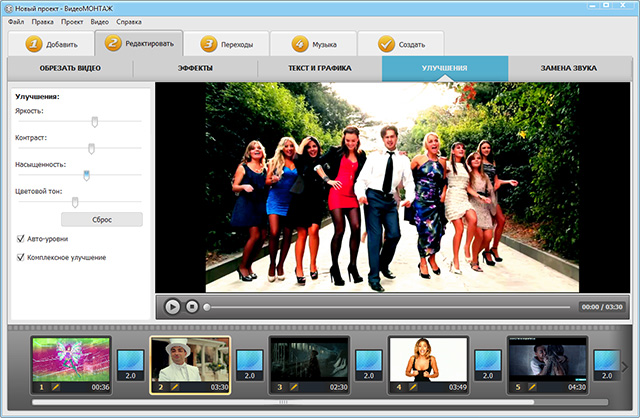Open transition icon between clips 3 and 4
This screenshot has height=418, width=640.
point(369,365)
